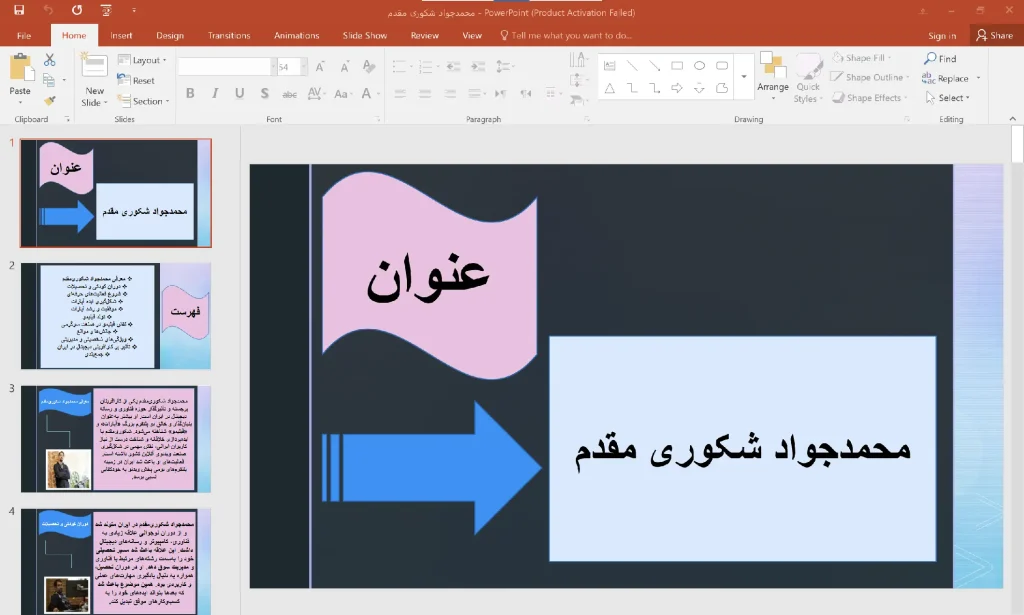Toggle Bold formatting
Image resolution: width=1024 pixels, height=615 pixels.
[x=190, y=93]
